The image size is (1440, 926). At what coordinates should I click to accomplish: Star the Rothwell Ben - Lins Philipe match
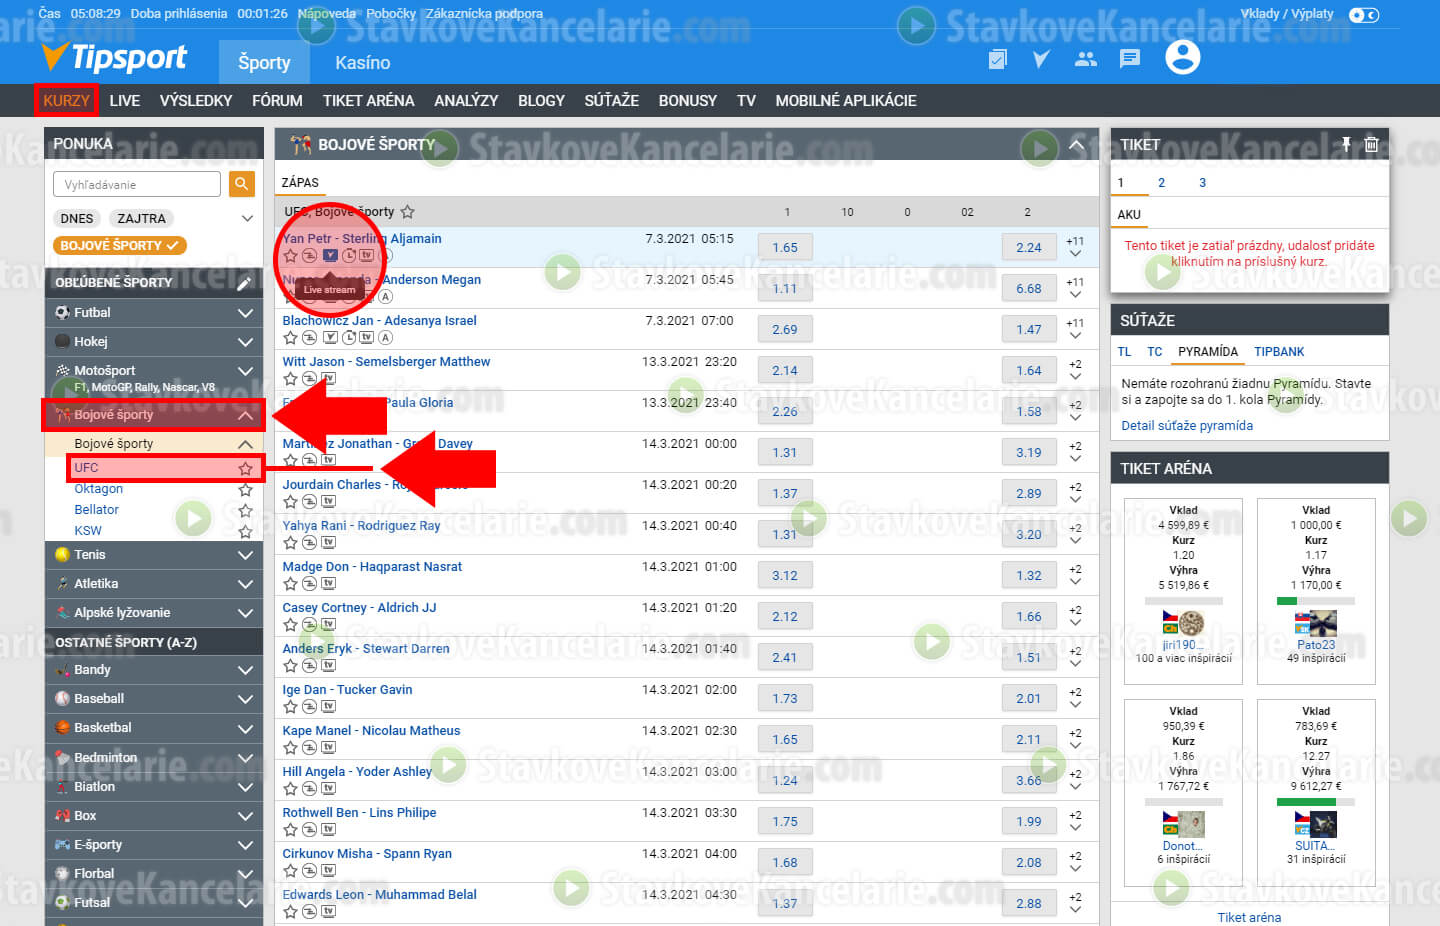[x=290, y=829]
